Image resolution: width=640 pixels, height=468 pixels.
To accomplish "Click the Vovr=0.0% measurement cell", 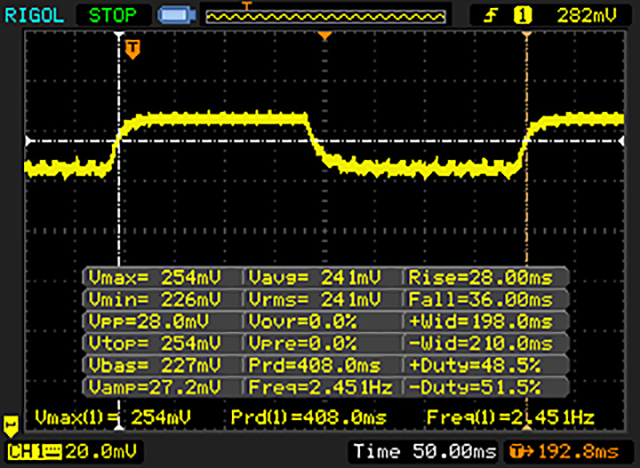I will point(322,322).
